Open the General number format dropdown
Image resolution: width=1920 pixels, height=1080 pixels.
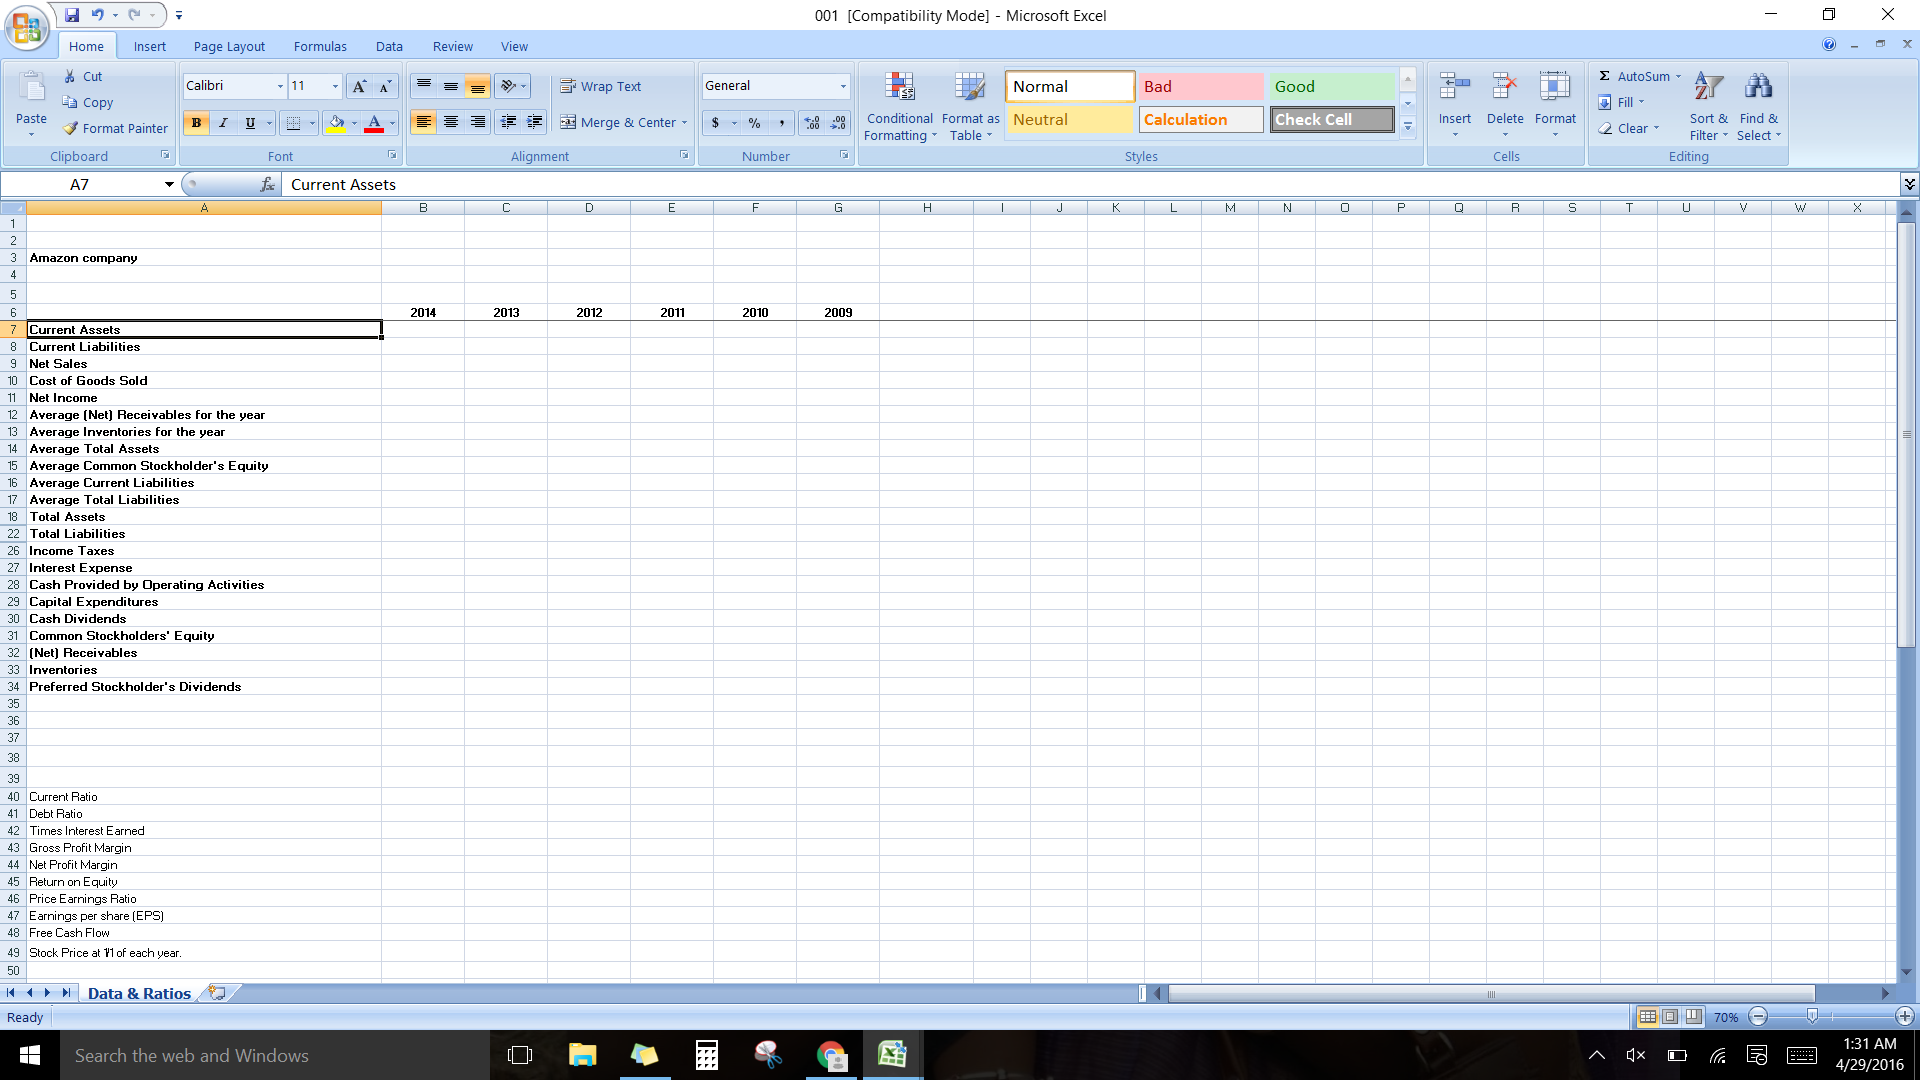click(x=843, y=86)
